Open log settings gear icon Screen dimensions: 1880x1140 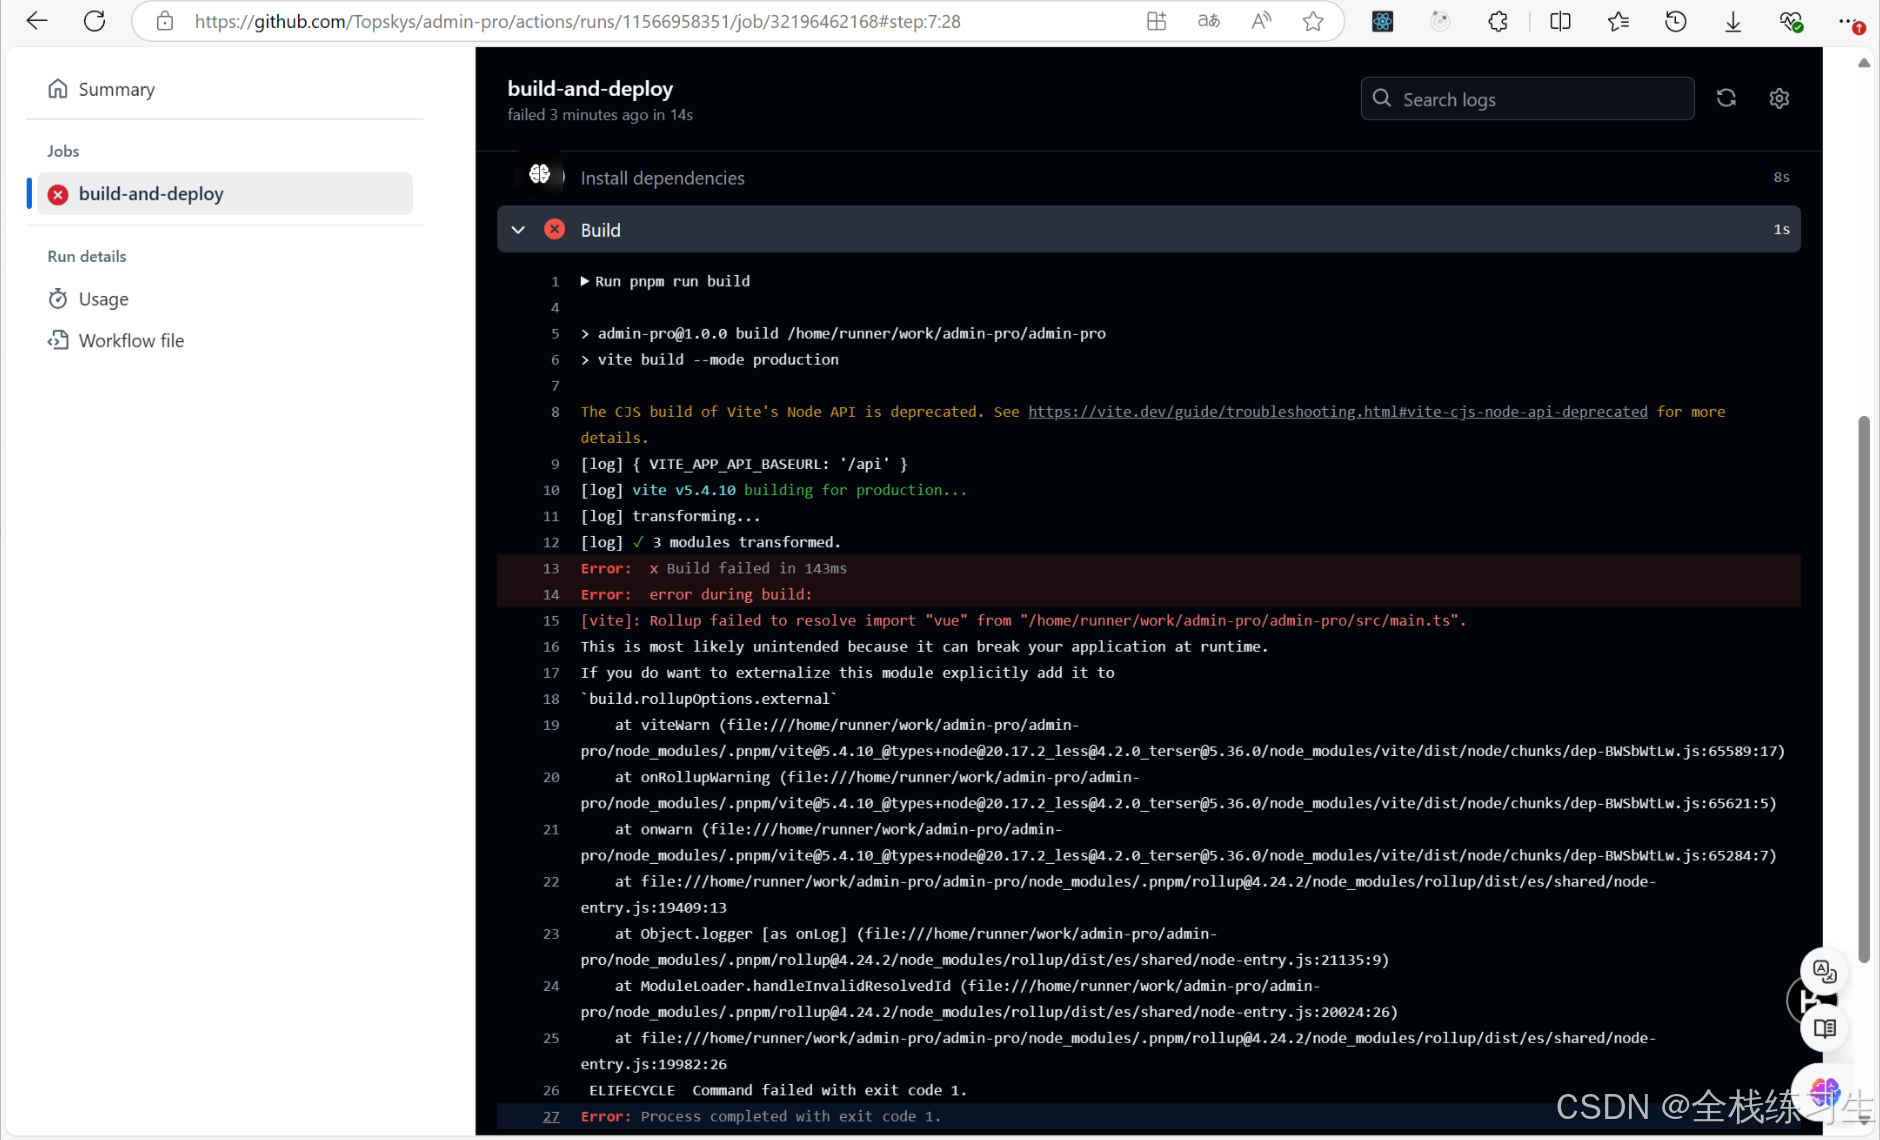pos(1779,98)
